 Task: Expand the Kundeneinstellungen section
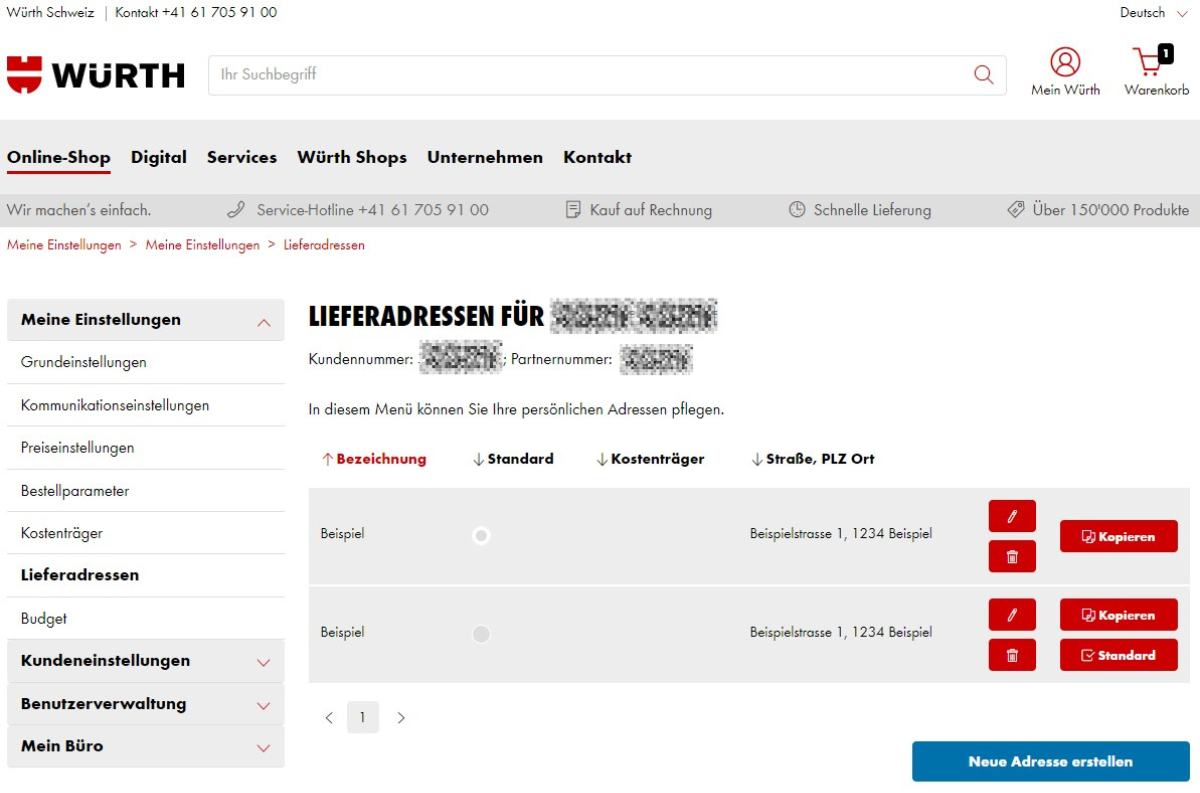click(x=146, y=661)
